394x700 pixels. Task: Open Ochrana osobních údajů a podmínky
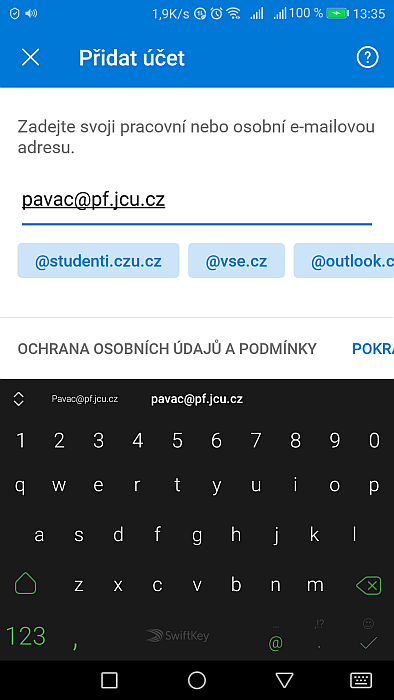pyautogui.click(x=167, y=349)
